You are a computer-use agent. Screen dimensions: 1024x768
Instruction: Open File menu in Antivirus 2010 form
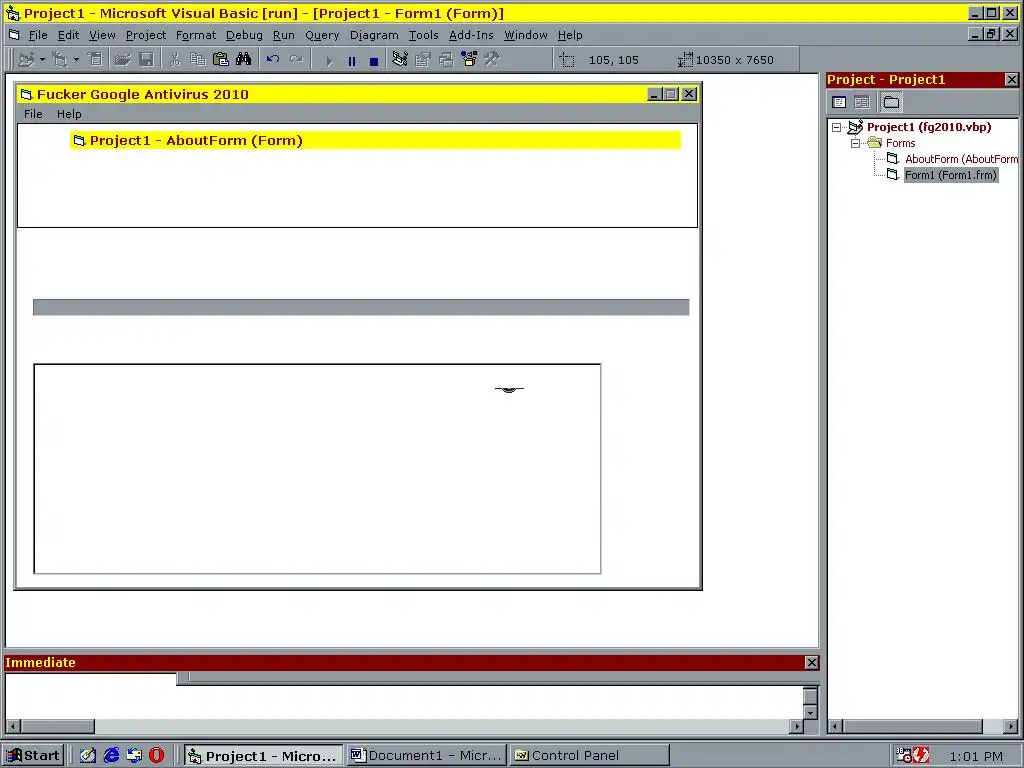[x=33, y=114]
